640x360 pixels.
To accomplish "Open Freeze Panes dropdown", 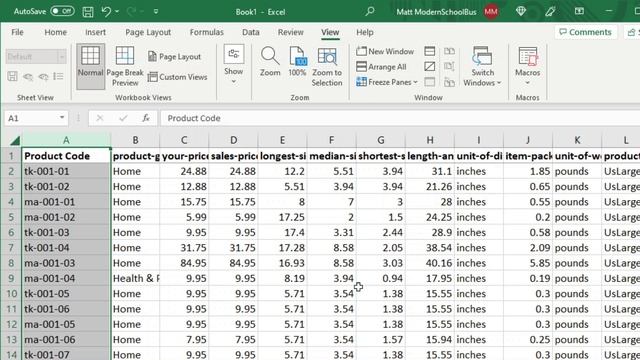I will point(387,82).
